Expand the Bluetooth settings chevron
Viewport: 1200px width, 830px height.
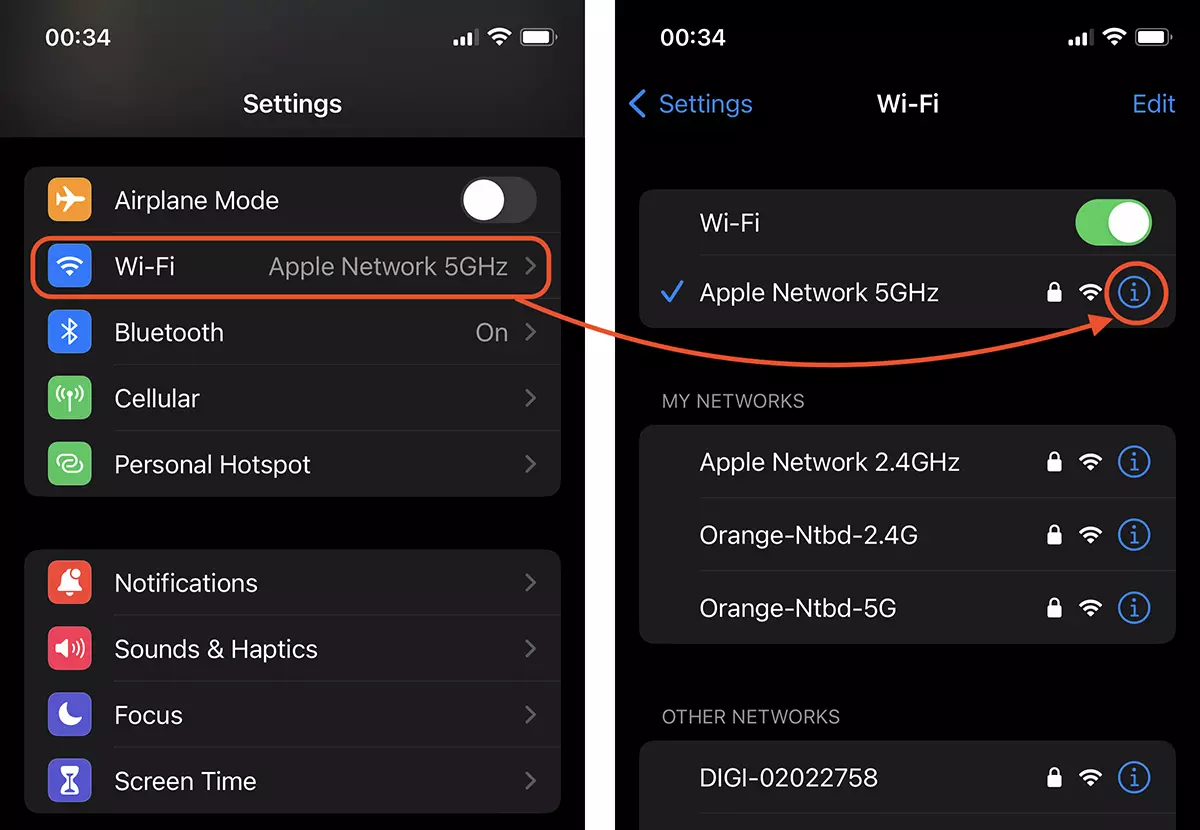click(x=531, y=332)
